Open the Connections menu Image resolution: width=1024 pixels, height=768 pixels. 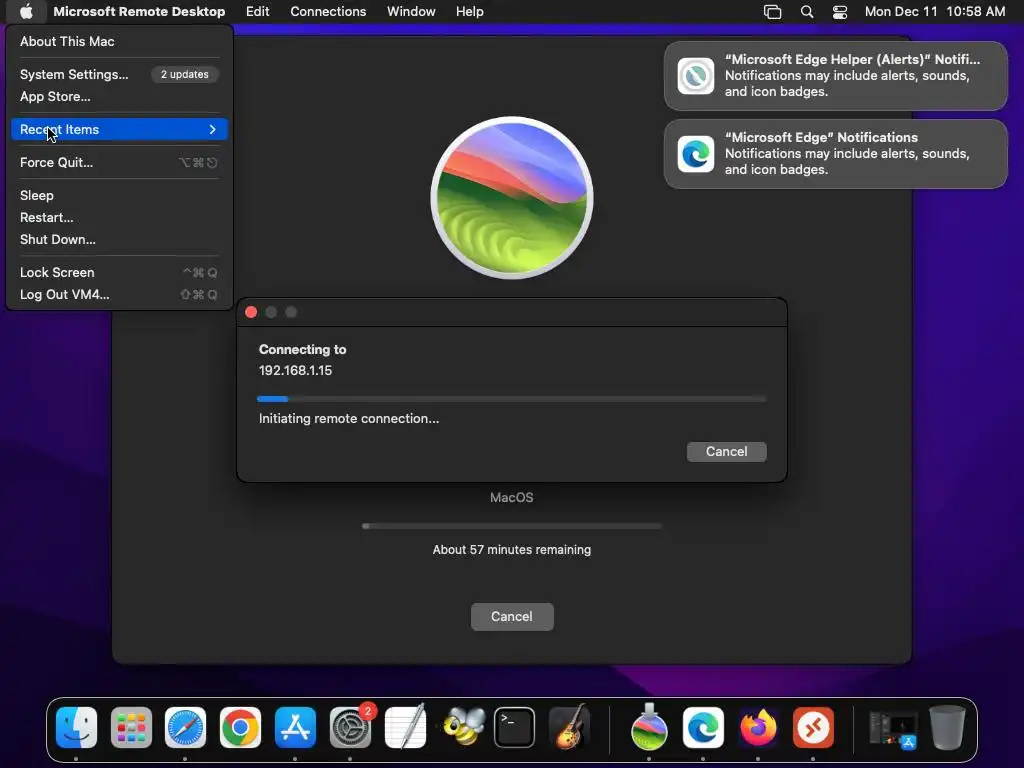pyautogui.click(x=328, y=11)
